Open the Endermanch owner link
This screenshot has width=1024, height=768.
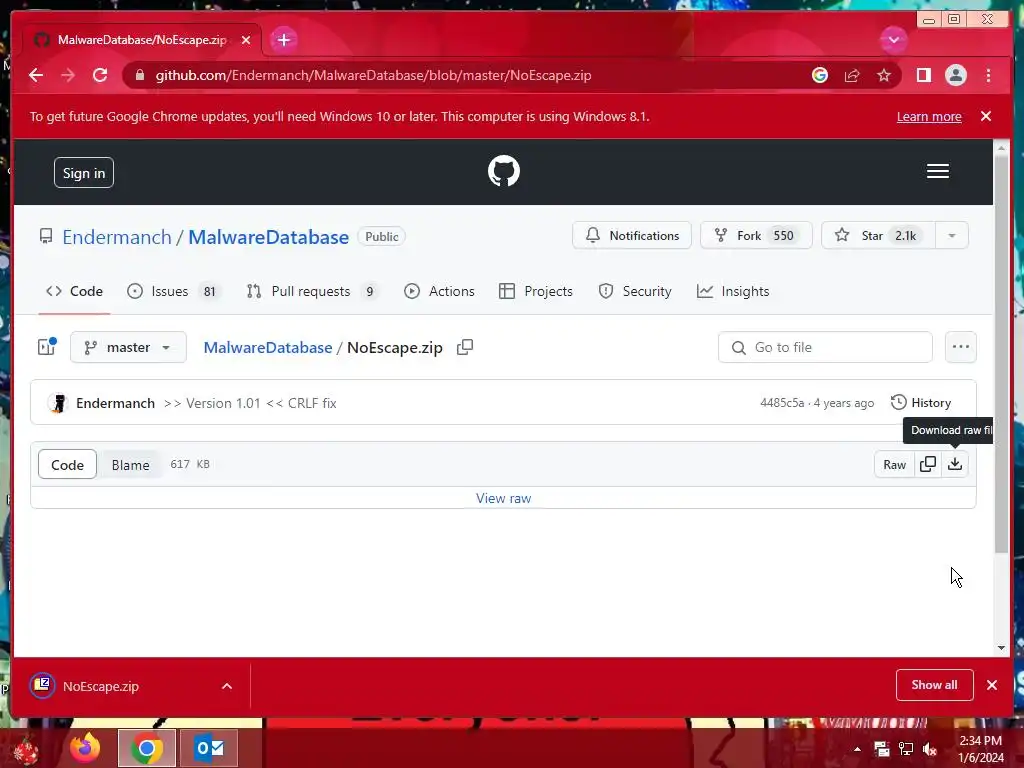click(117, 237)
